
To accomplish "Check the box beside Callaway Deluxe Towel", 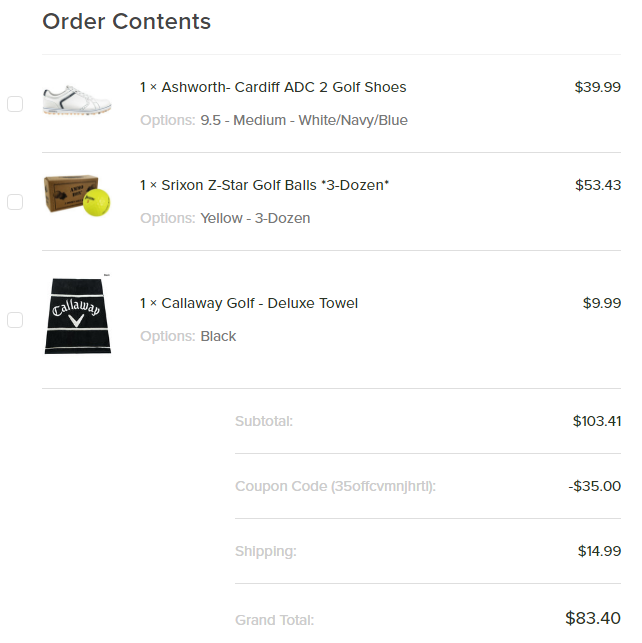I will tap(15, 320).
